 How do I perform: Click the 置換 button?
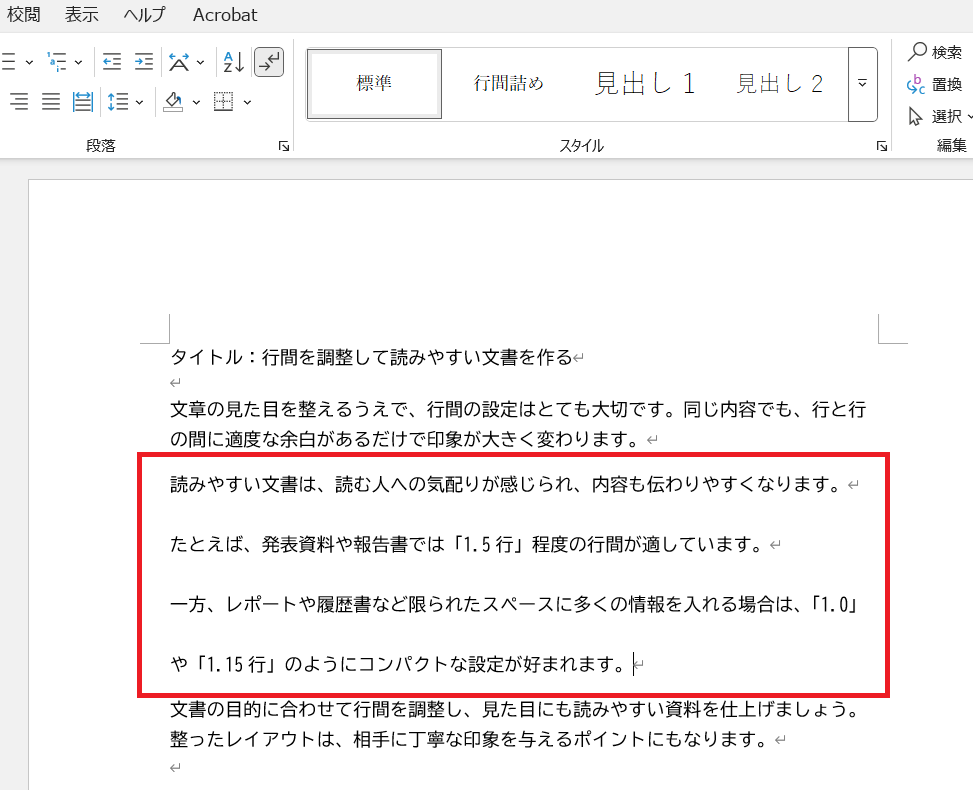pyautogui.click(x=935, y=84)
